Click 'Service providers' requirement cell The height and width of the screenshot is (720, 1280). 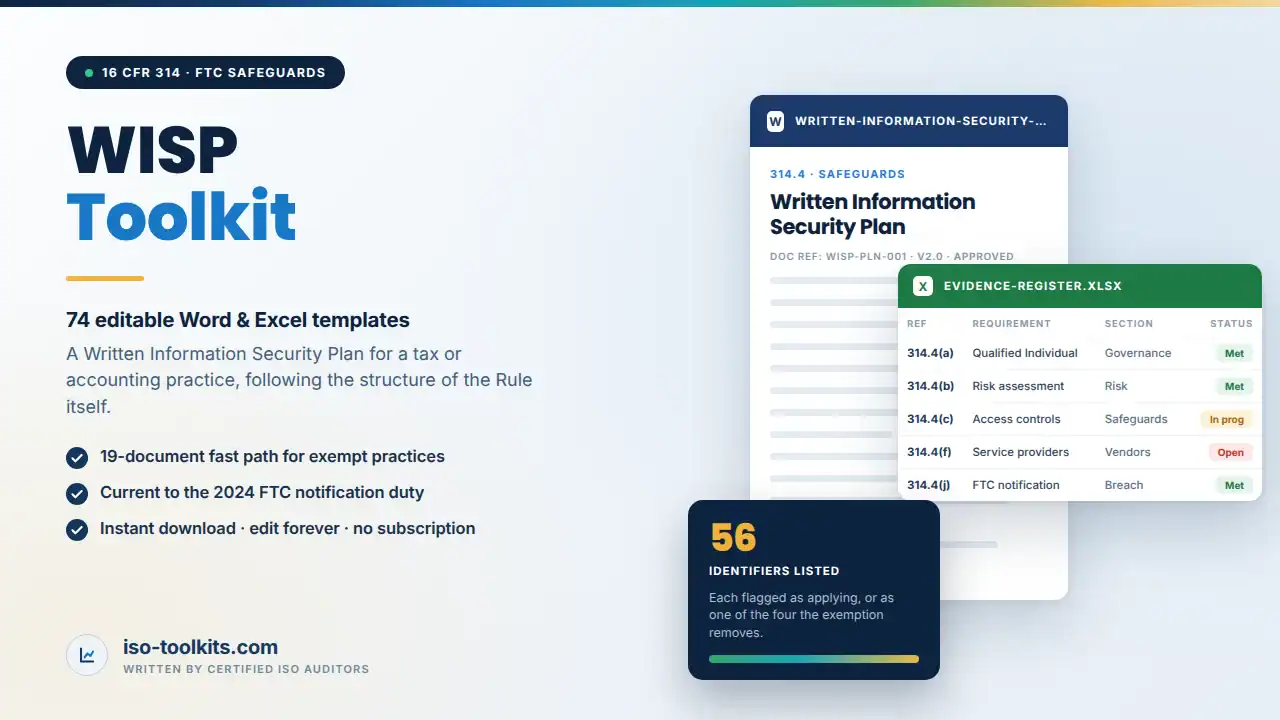tap(1020, 452)
